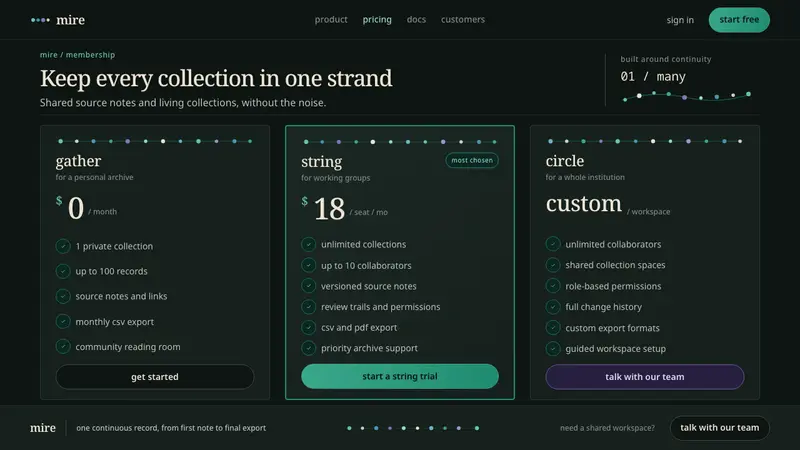Click check icon beside up to 100 records
800x450 pixels.
tap(63, 271)
